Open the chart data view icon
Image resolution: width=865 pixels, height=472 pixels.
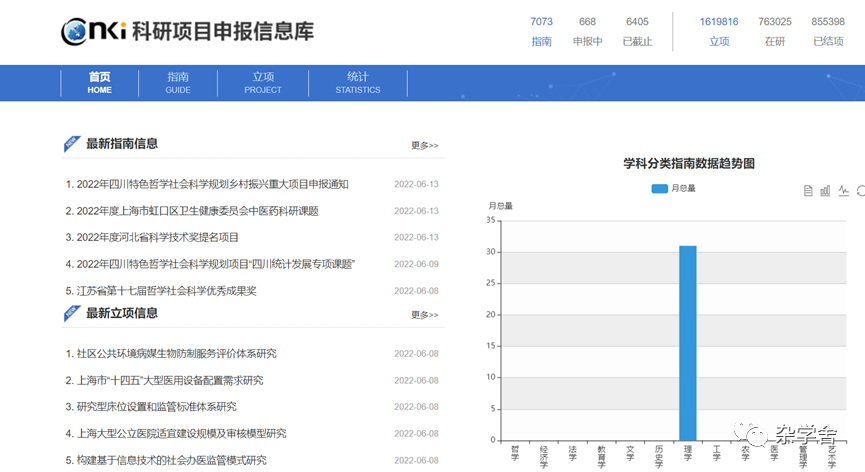pos(808,191)
